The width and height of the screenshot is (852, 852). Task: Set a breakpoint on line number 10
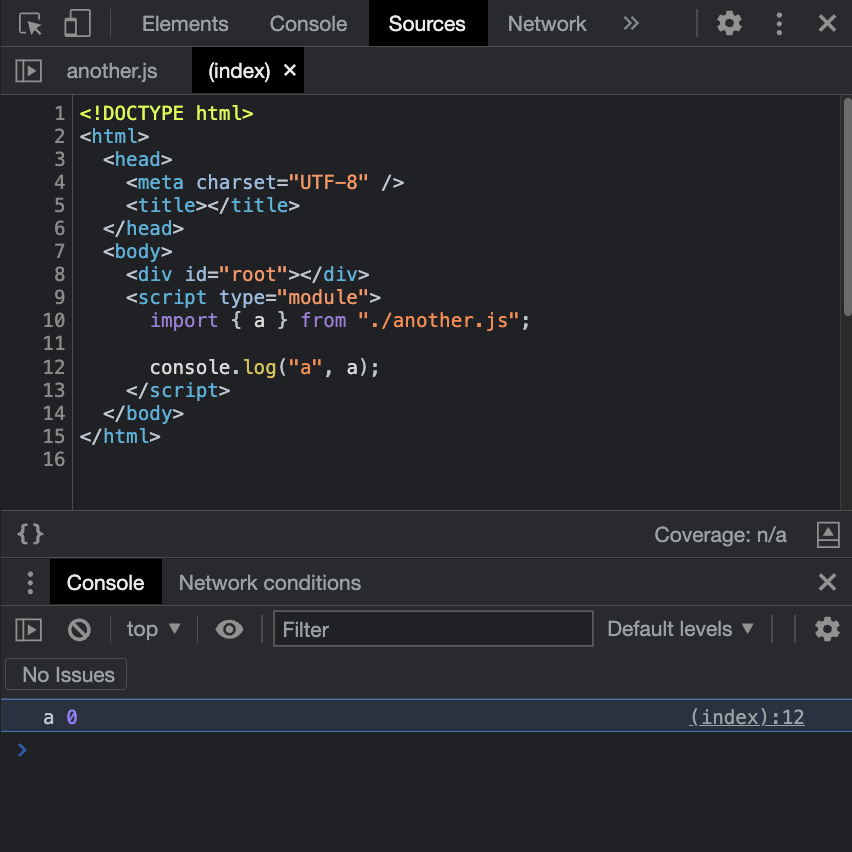point(54,320)
